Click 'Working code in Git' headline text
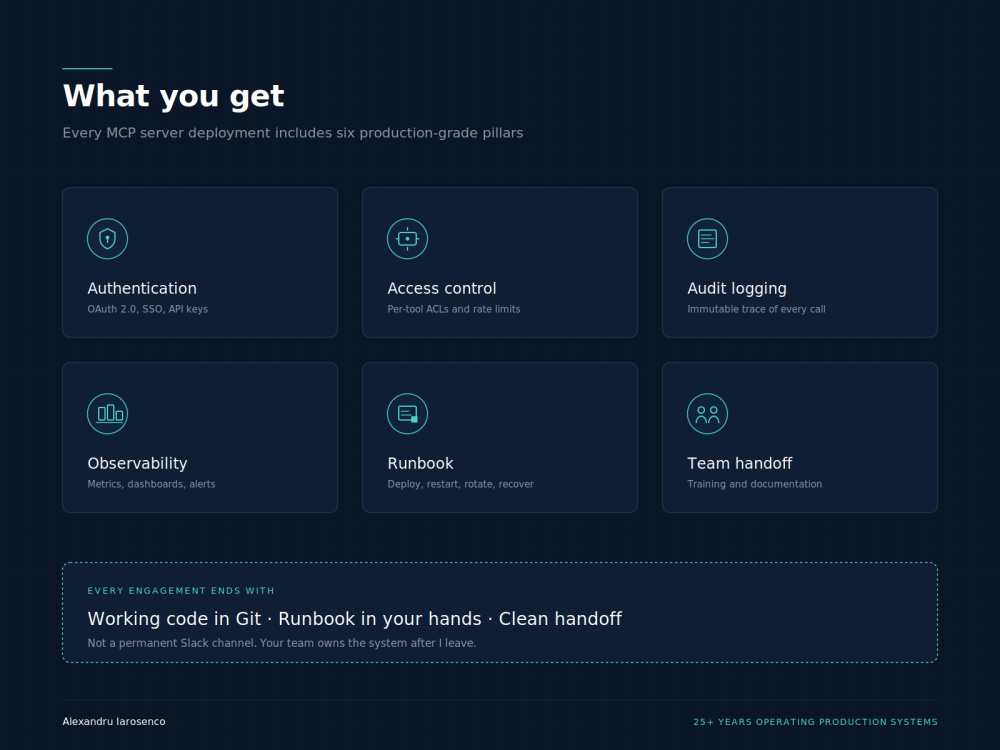 (x=355, y=619)
